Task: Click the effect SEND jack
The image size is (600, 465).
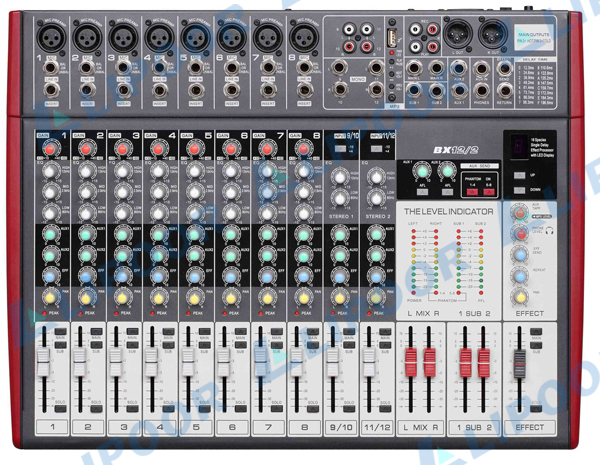Action: pyautogui.click(x=504, y=69)
